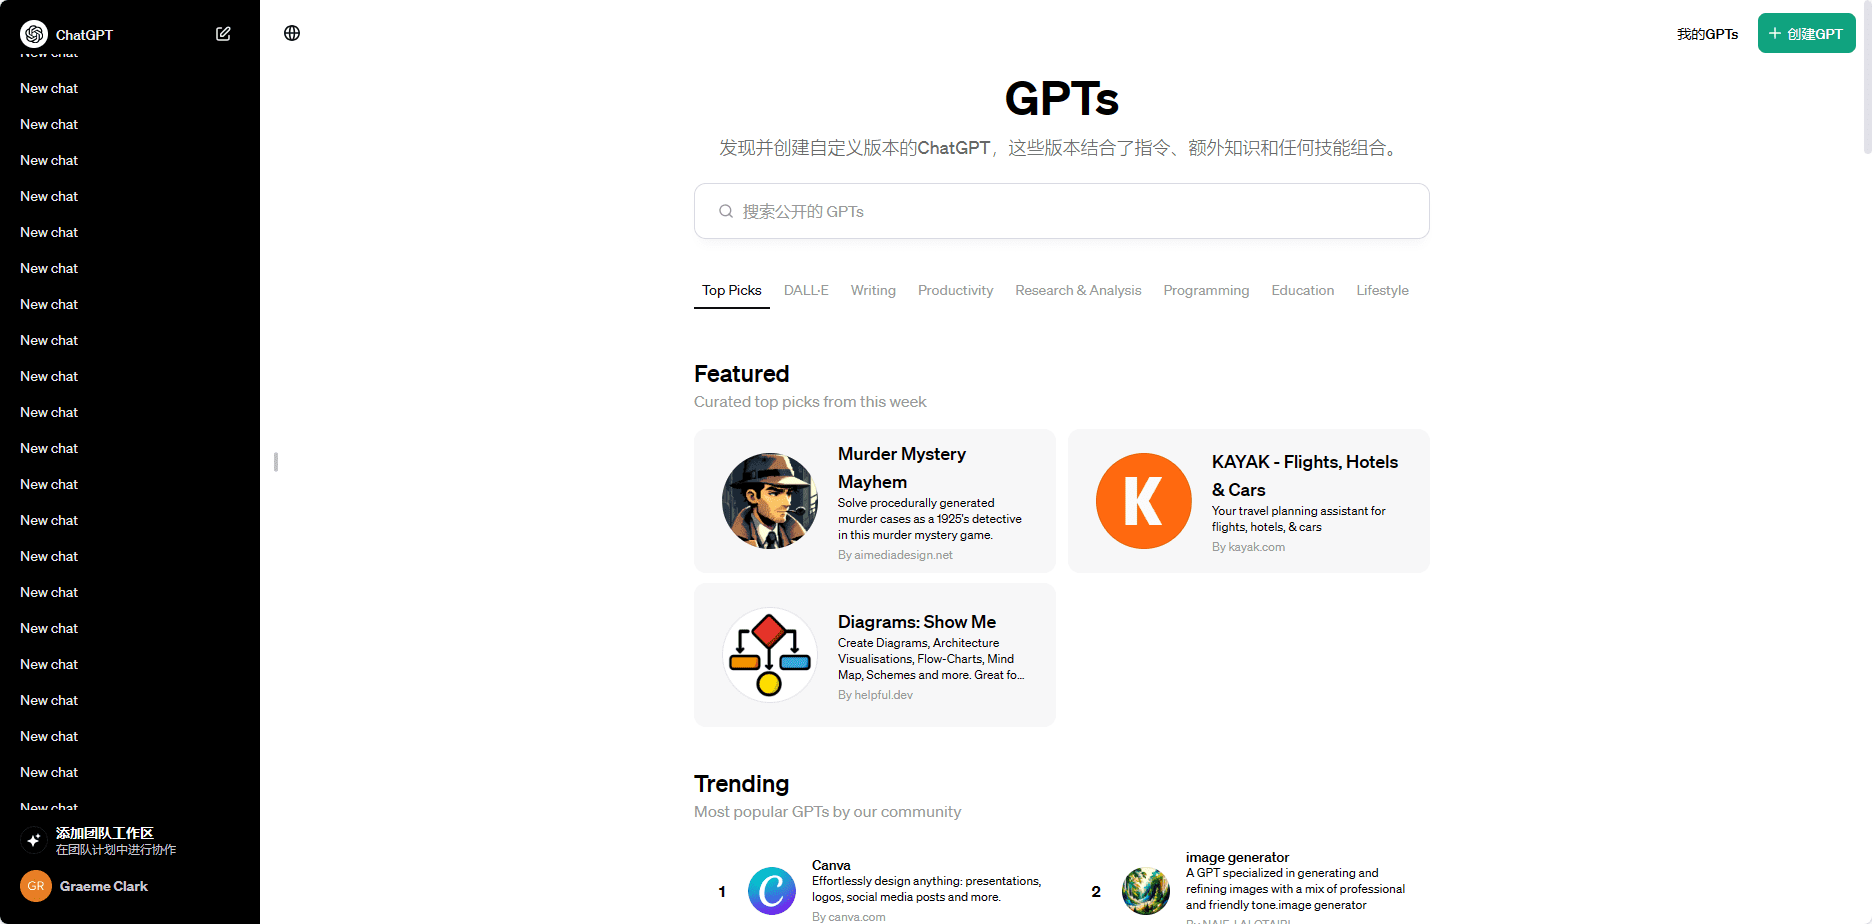Image resolution: width=1872 pixels, height=924 pixels.
Task: Click the sparkle icon beside 添加团队工作区
Action: pyautogui.click(x=34, y=840)
